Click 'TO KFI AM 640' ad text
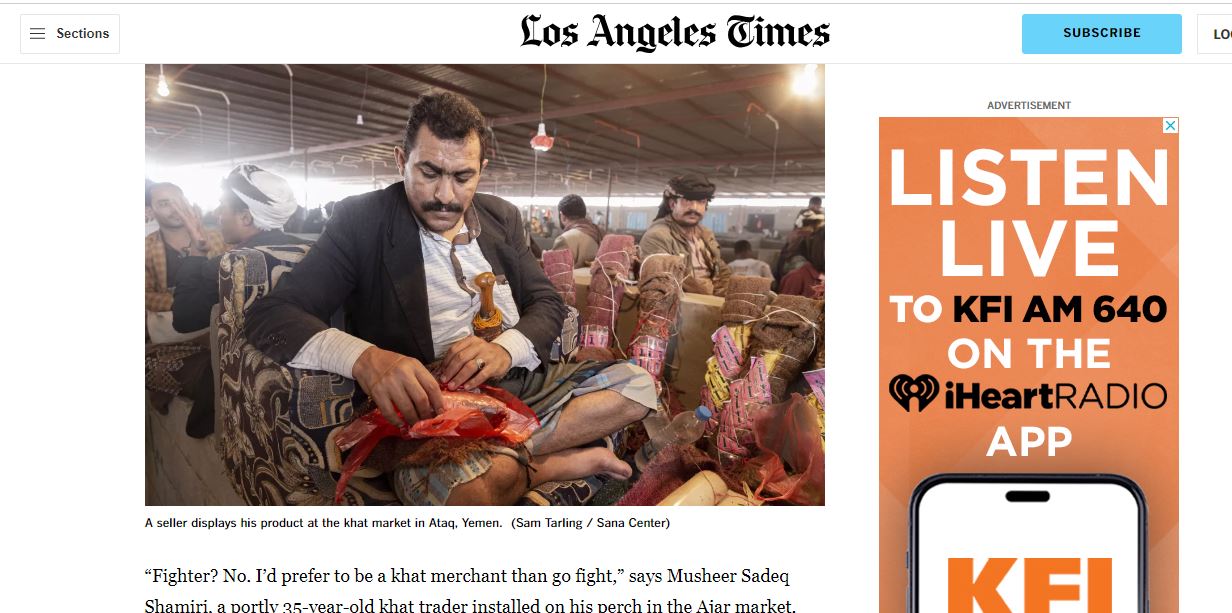This screenshot has height=613, width=1232. point(1029,309)
